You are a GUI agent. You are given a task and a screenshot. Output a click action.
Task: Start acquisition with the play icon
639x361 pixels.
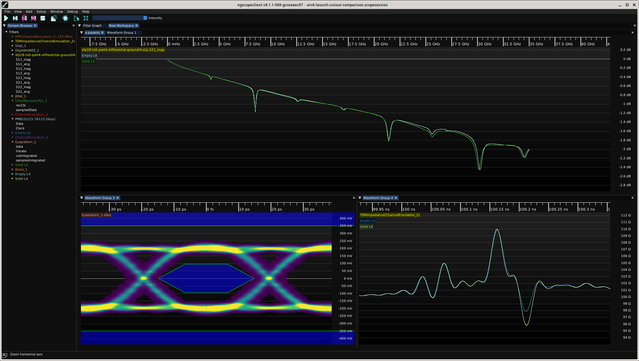click(x=6, y=18)
